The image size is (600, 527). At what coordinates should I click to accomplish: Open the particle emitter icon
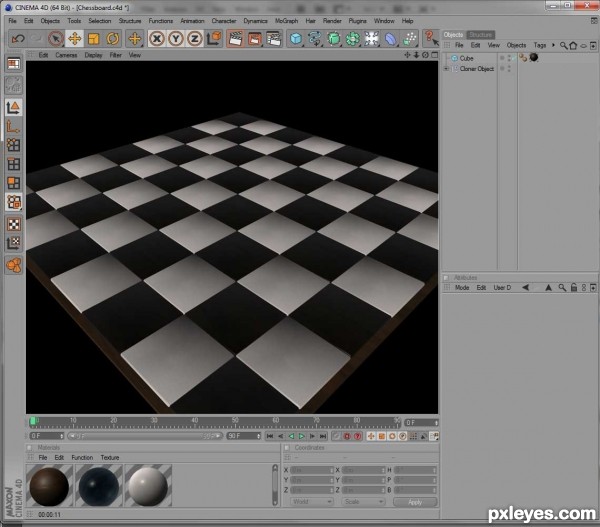[410, 39]
